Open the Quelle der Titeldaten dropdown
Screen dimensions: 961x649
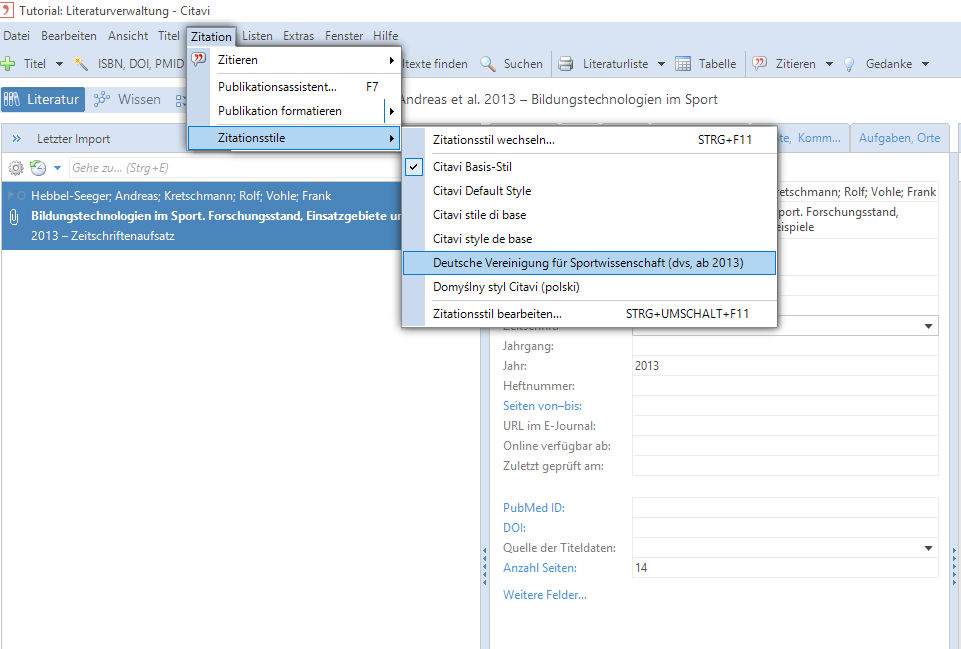point(929,548)
